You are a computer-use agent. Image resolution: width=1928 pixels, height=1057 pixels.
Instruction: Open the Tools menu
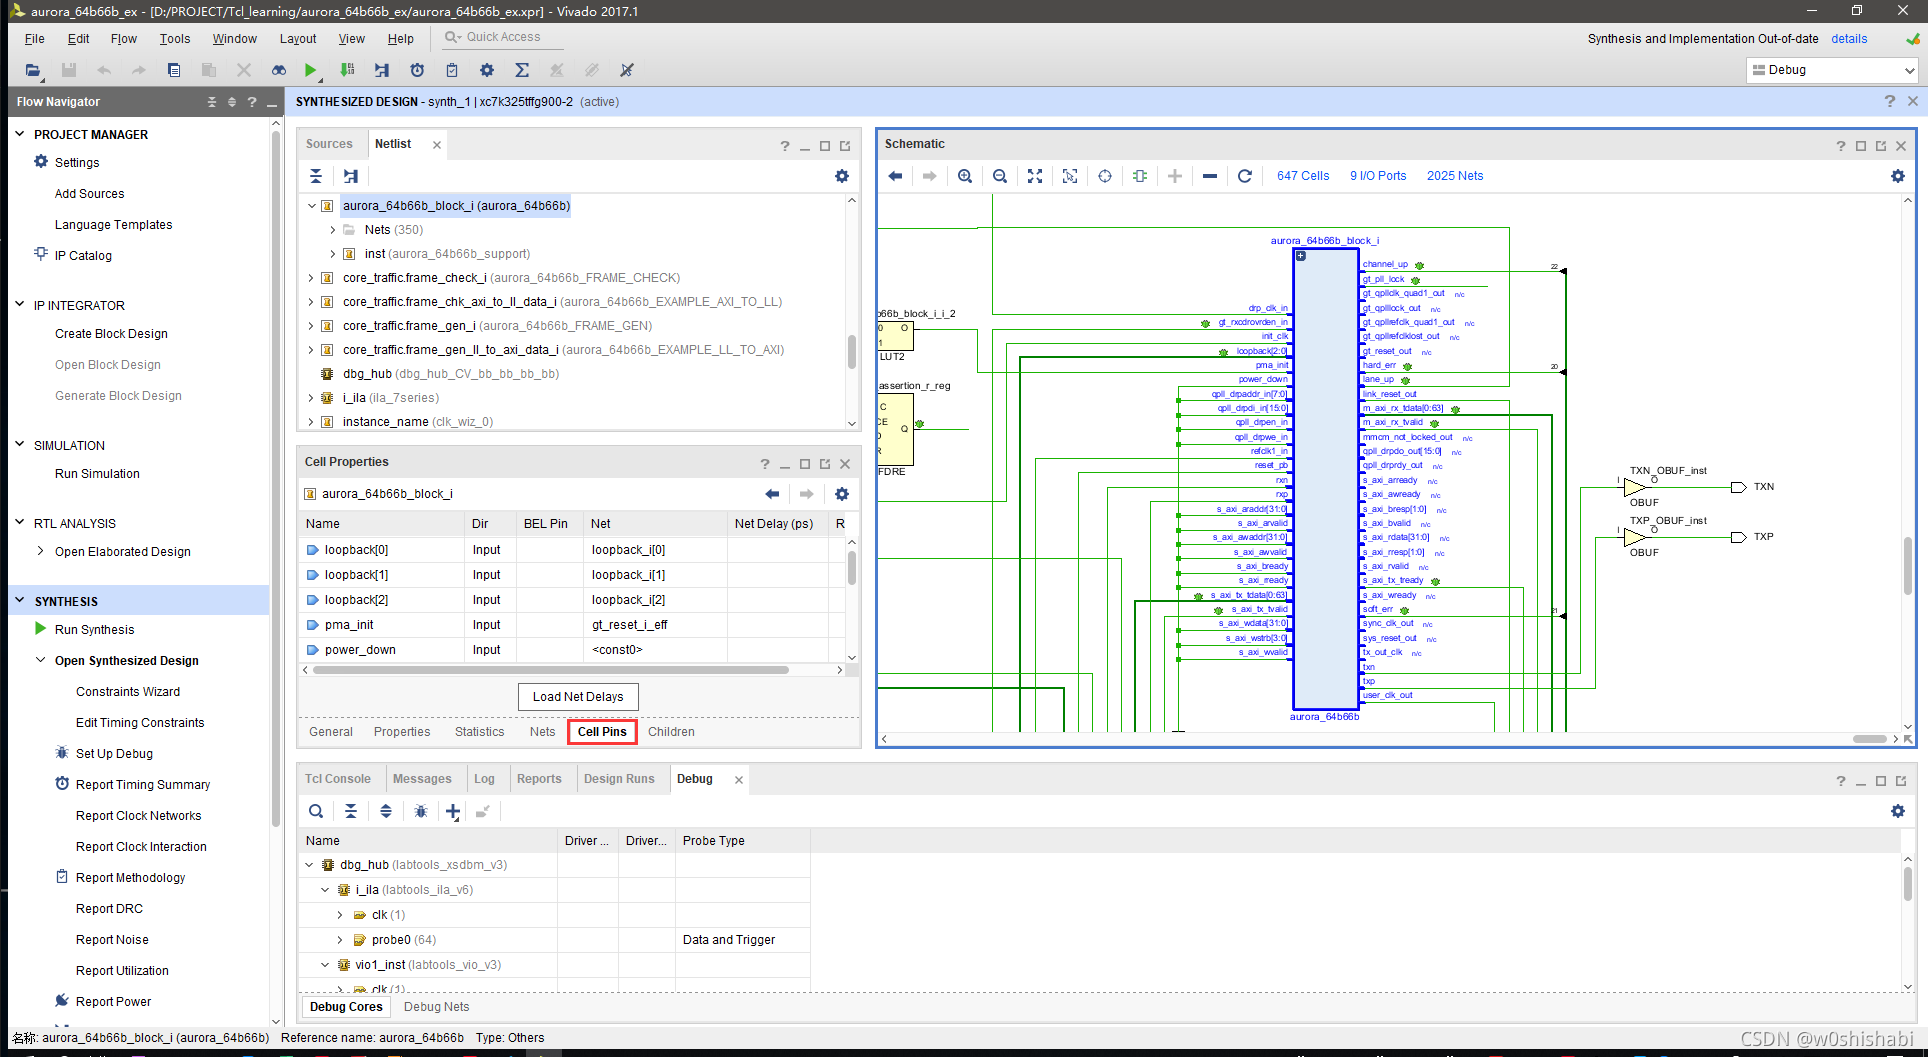[175, 39]
